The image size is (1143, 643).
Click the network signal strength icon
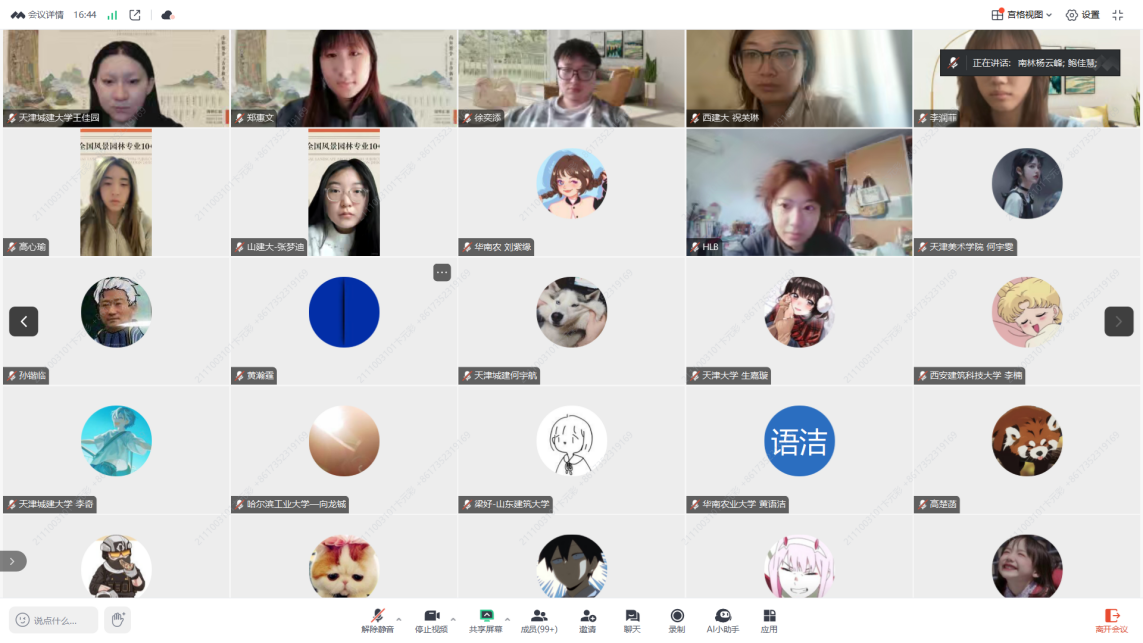point(112,15)
